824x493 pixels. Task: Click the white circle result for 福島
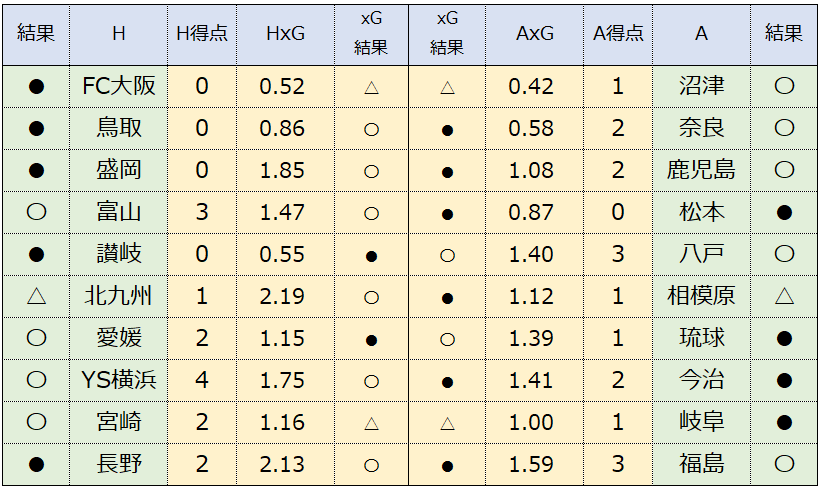click(784, 464)
